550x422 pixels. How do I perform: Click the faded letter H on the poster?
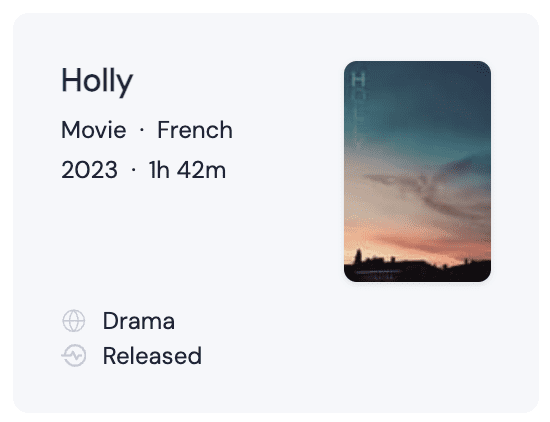358,79
